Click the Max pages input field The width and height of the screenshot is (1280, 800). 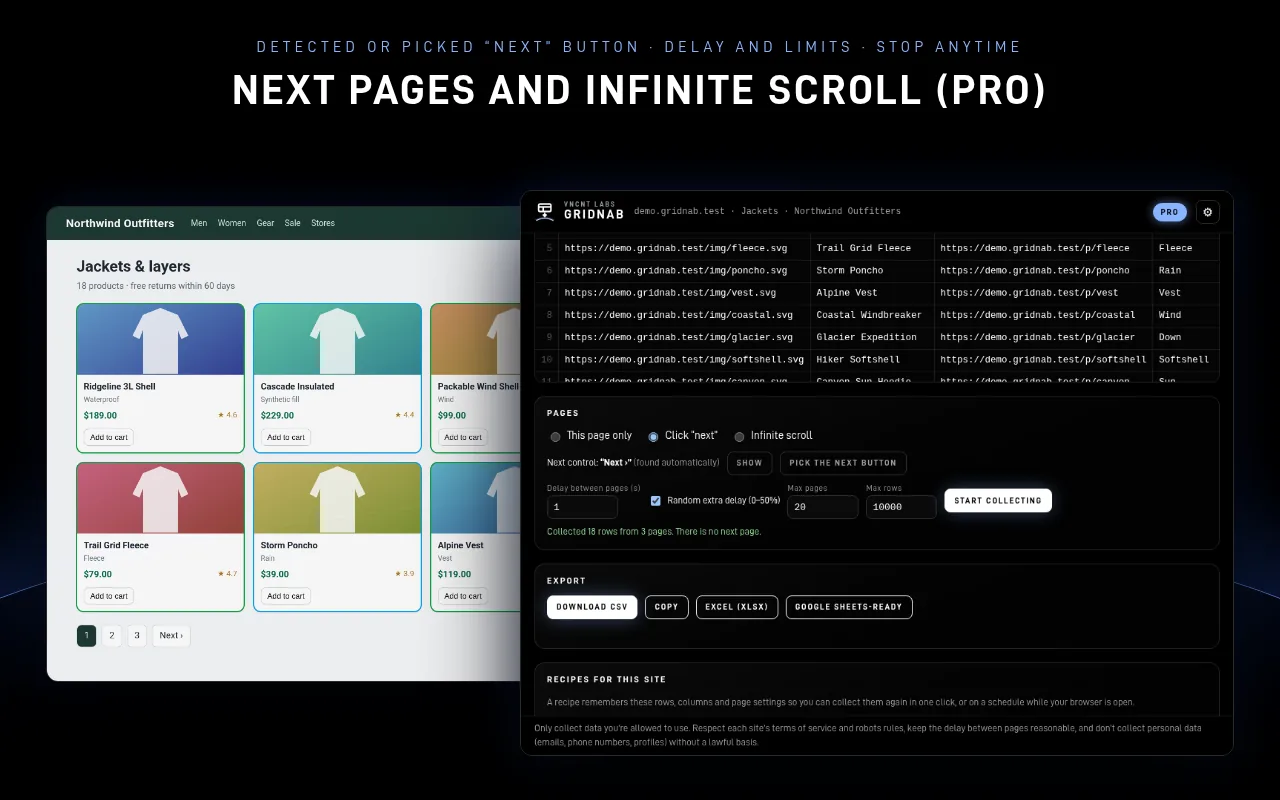coord(822,507)
